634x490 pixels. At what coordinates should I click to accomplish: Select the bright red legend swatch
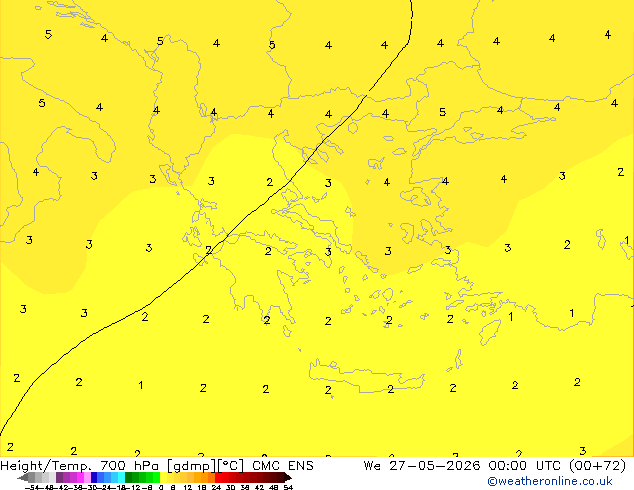click(x=218, y=477)
